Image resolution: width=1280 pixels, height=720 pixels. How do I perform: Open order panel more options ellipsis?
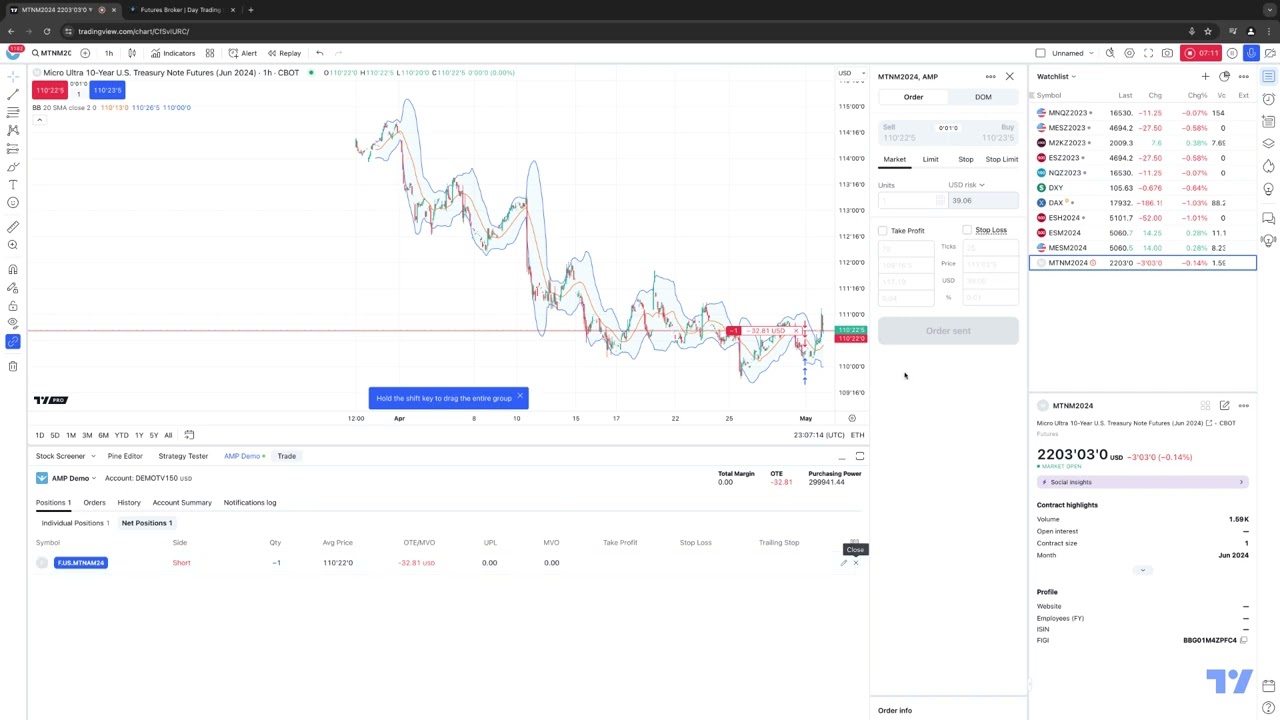(990, 76)
